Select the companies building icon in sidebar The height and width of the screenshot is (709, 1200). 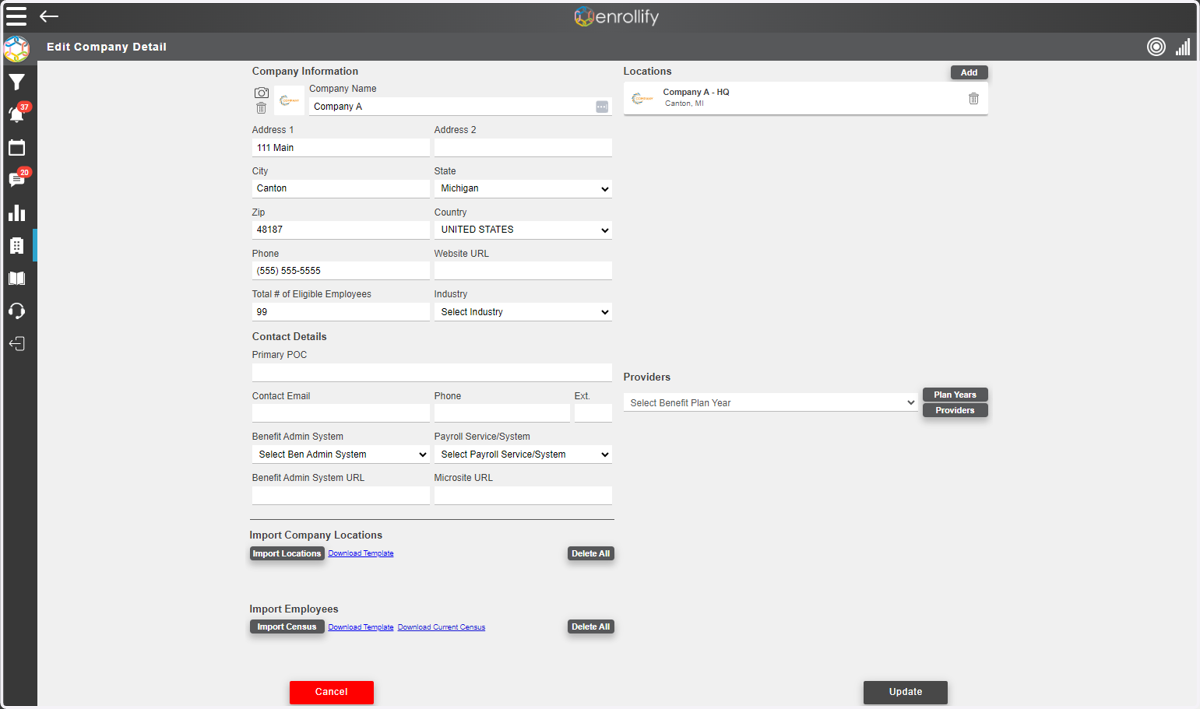click(x=17, y=246)
